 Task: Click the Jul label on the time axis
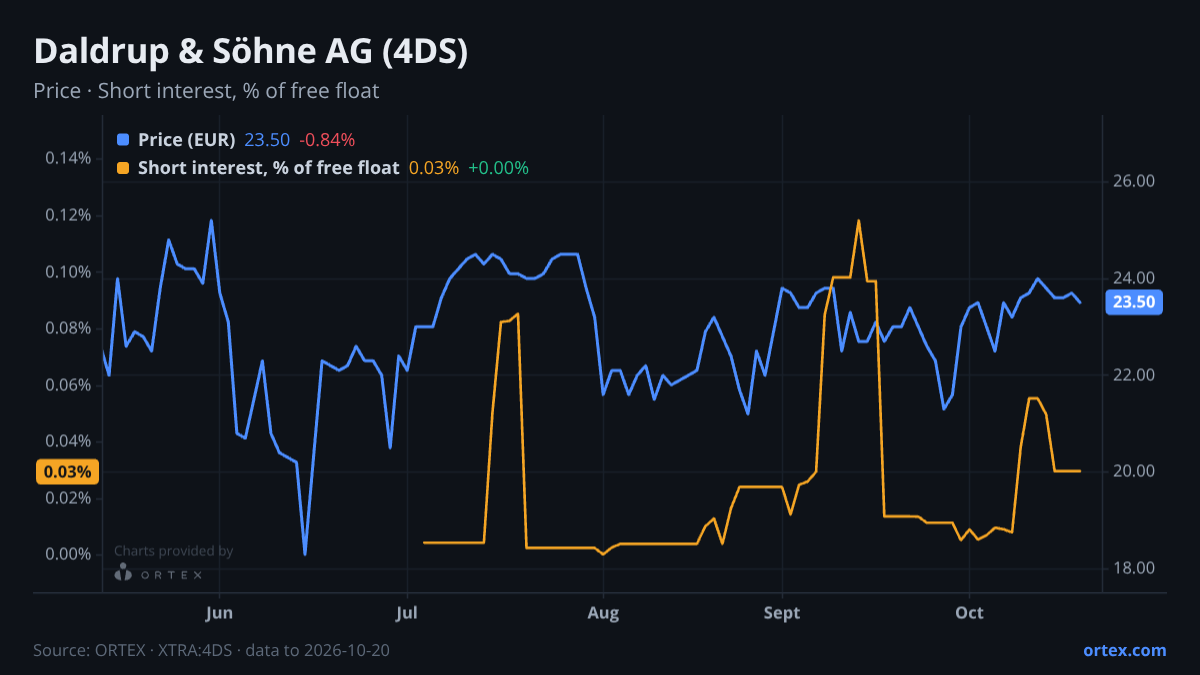(407, 613)
